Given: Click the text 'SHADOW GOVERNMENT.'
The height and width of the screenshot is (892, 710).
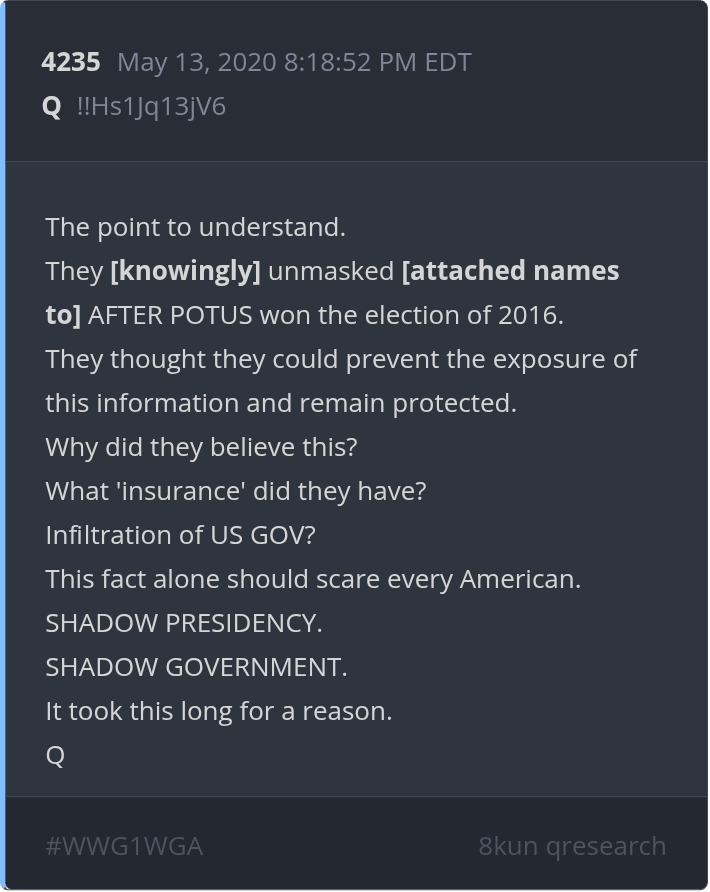Looking at the screenshot, I should 196,667.
